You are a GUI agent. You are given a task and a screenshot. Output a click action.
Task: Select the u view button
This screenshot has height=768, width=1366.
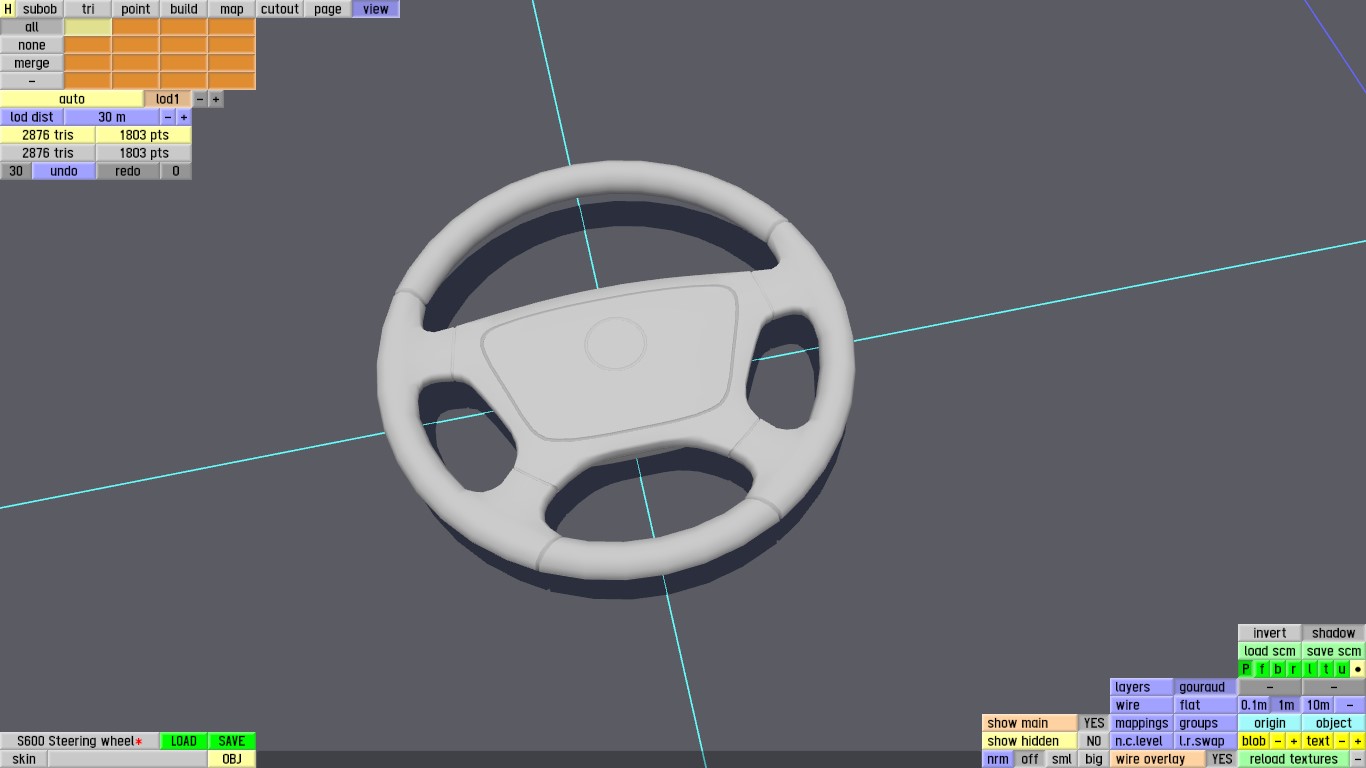click(1342, 669)
